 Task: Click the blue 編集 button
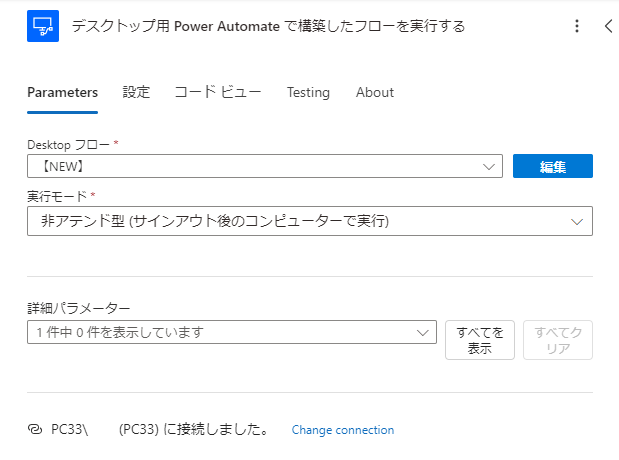coord(553,167)
